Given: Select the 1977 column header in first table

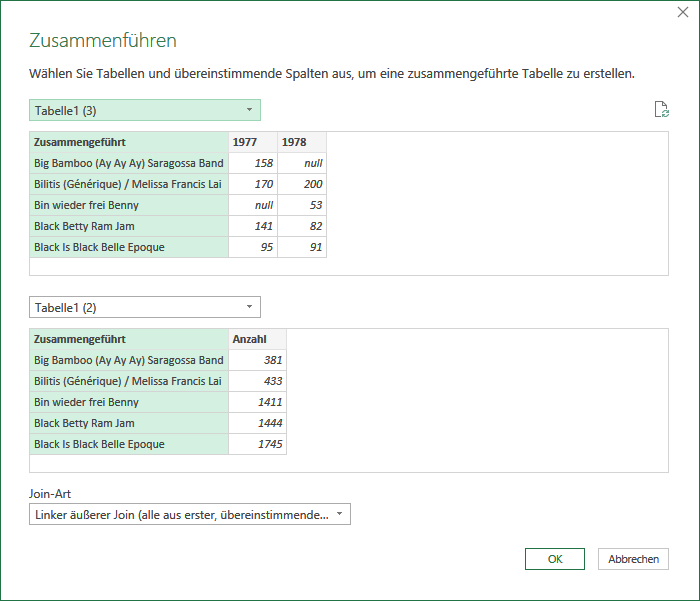Looking at the screenshot, I should point(253,142).
